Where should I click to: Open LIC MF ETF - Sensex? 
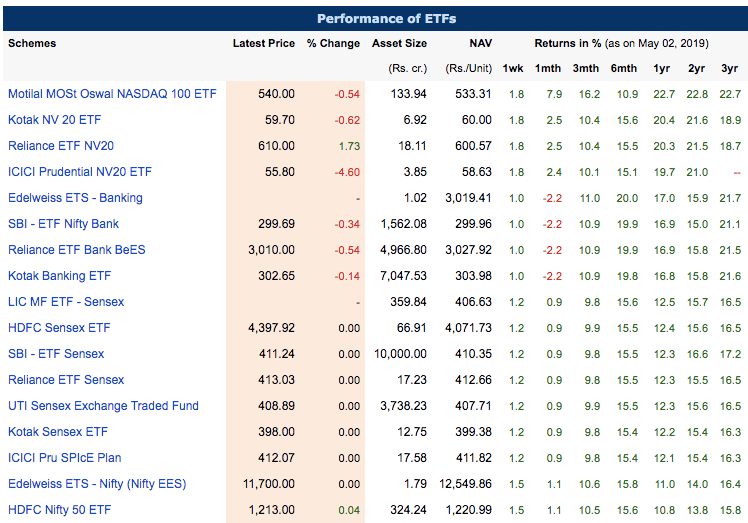click(66, 302)
